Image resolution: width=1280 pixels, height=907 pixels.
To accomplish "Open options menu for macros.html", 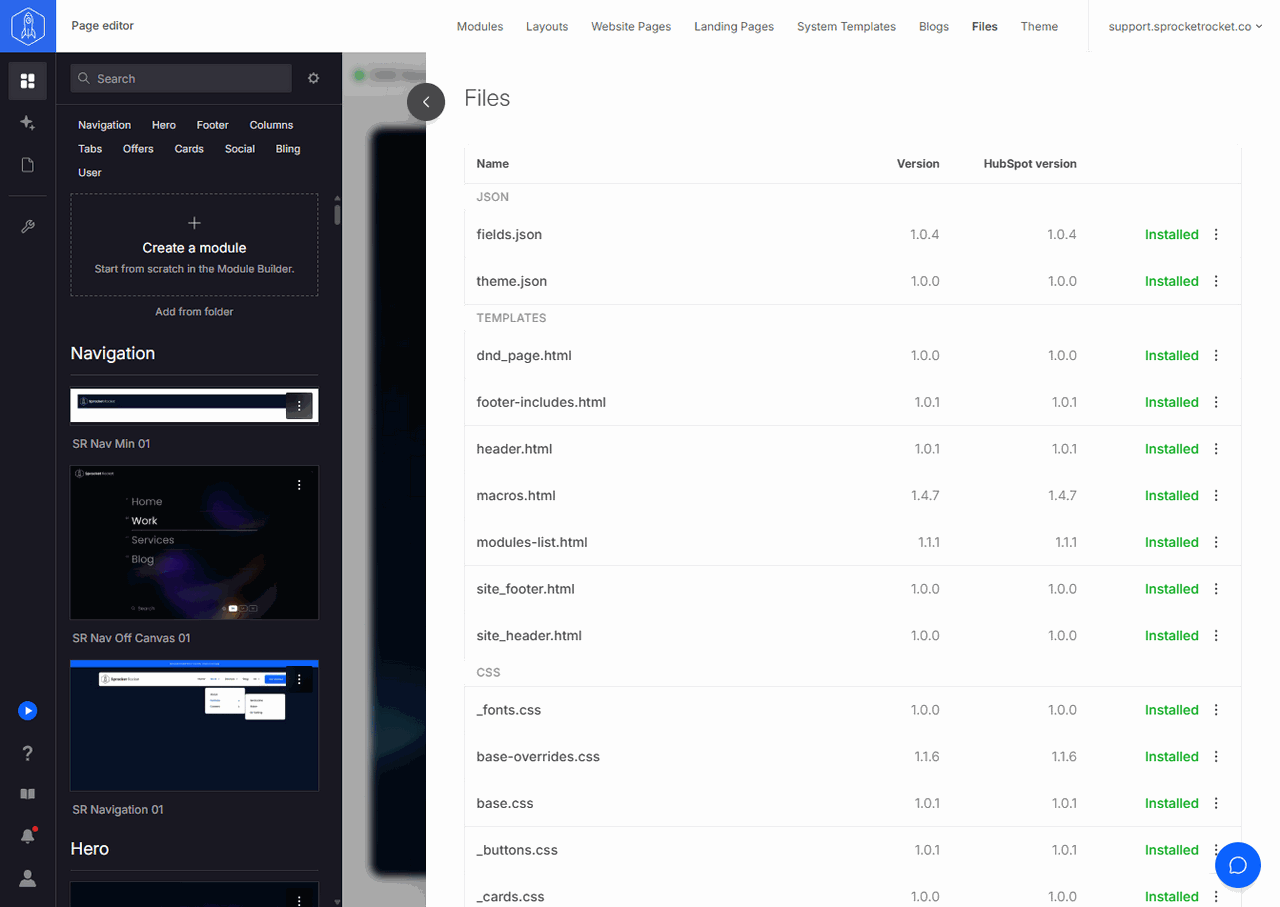I will (x=1216, y=495).
